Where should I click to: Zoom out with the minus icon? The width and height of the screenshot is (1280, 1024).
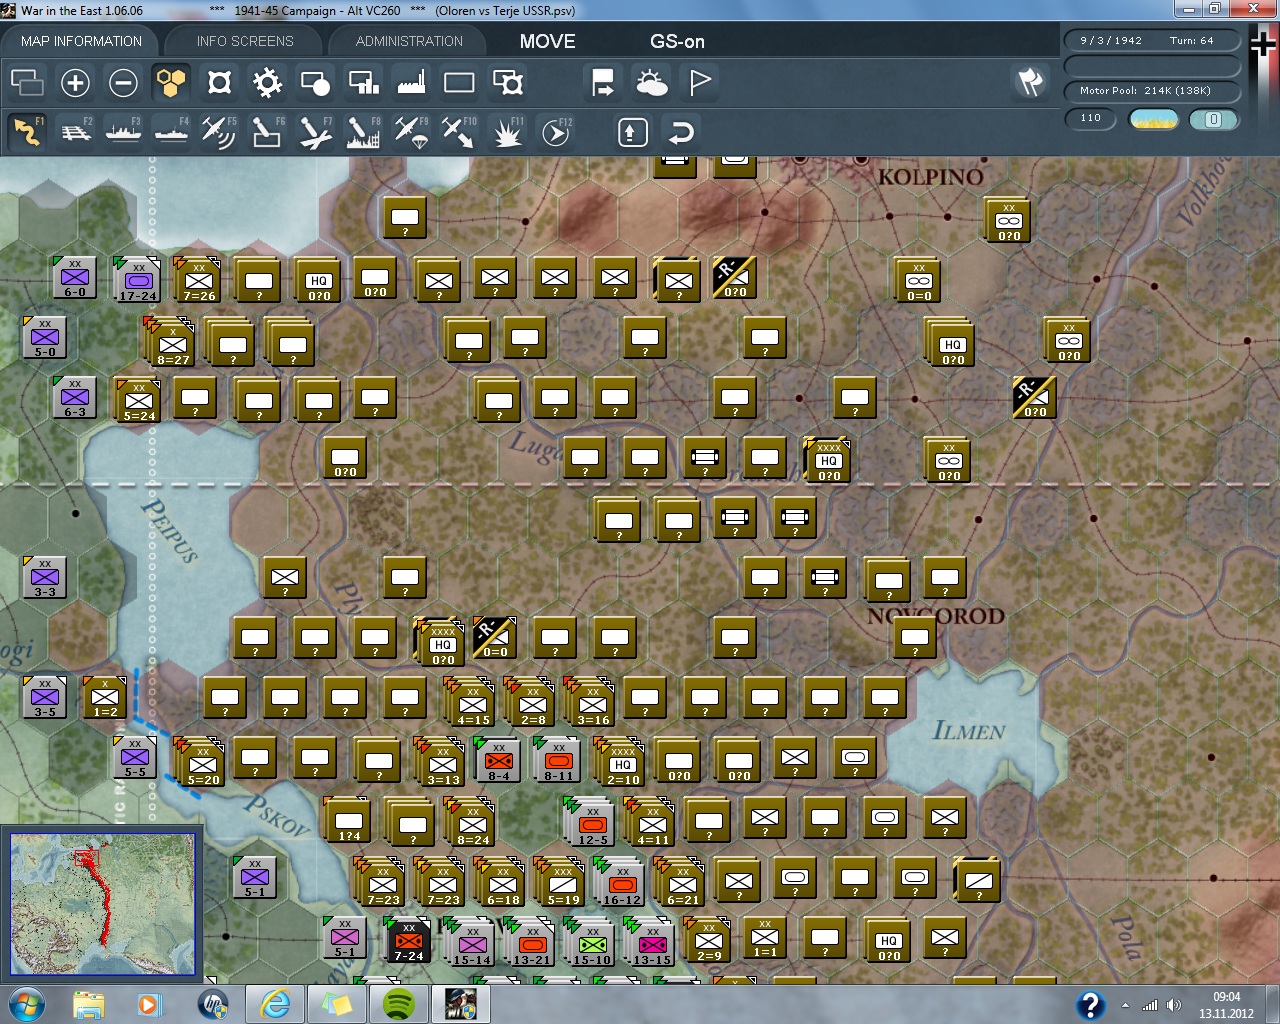pyautogui.click(x=123, y=82)
